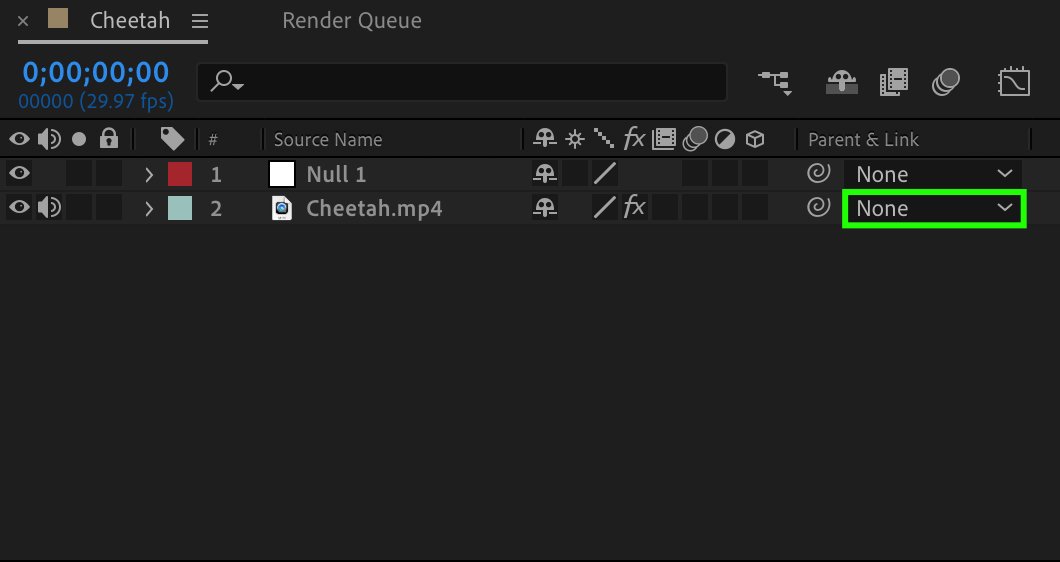The height and width of the screenshot is (562, 1060).
Task: Open the Graph Editor
Action: [1014, 82]
